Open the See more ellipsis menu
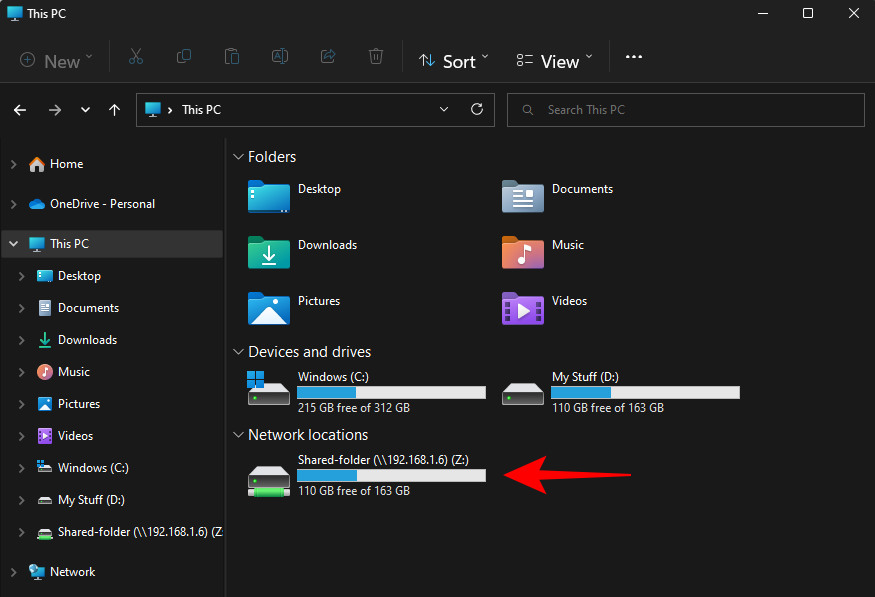 pos(633,57)
